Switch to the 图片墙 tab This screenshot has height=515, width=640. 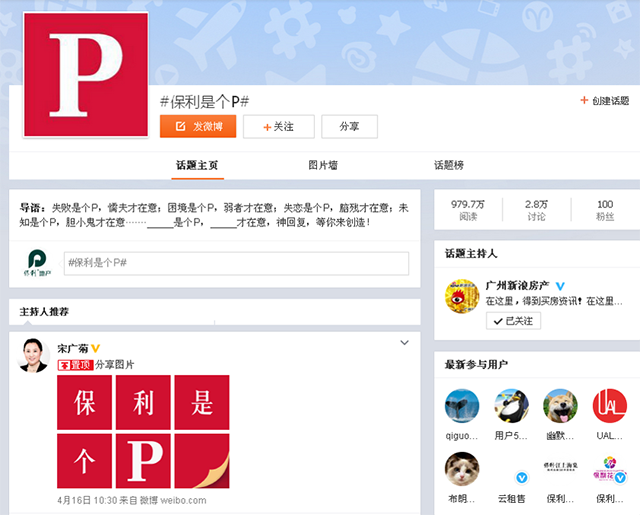pyautogui.click(x=323, y=165)
